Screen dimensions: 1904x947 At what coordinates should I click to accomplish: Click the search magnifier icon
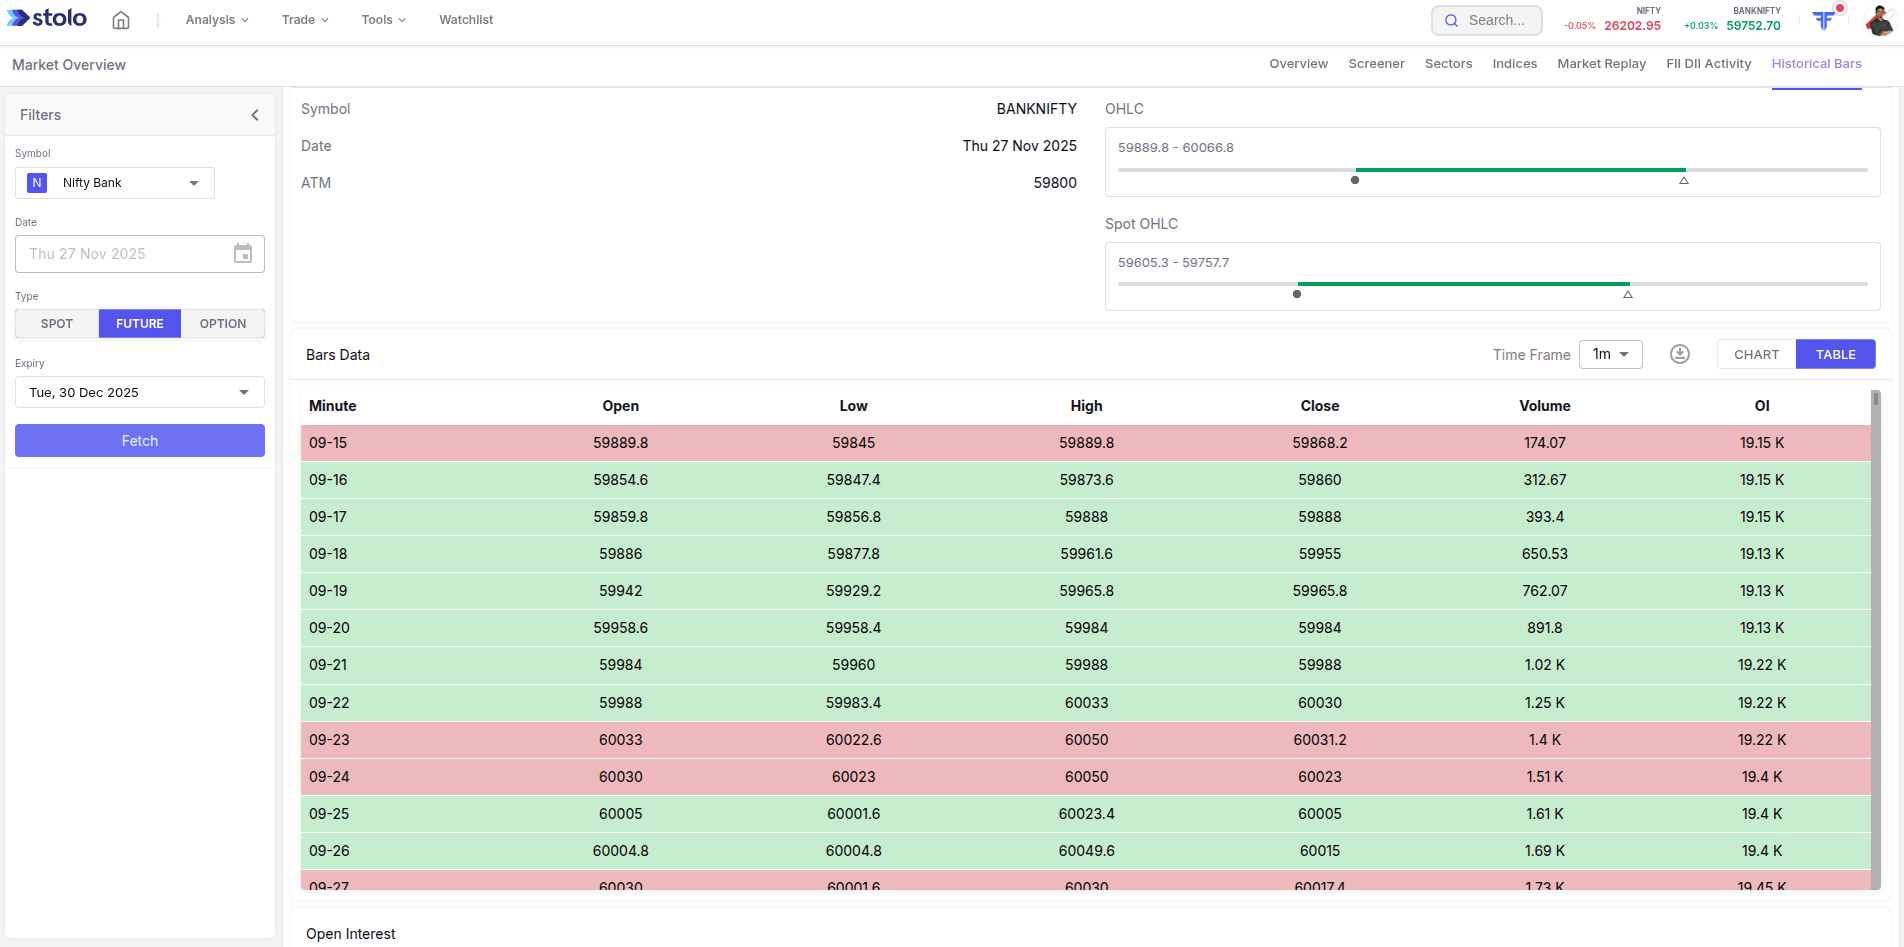point(1452,20)
